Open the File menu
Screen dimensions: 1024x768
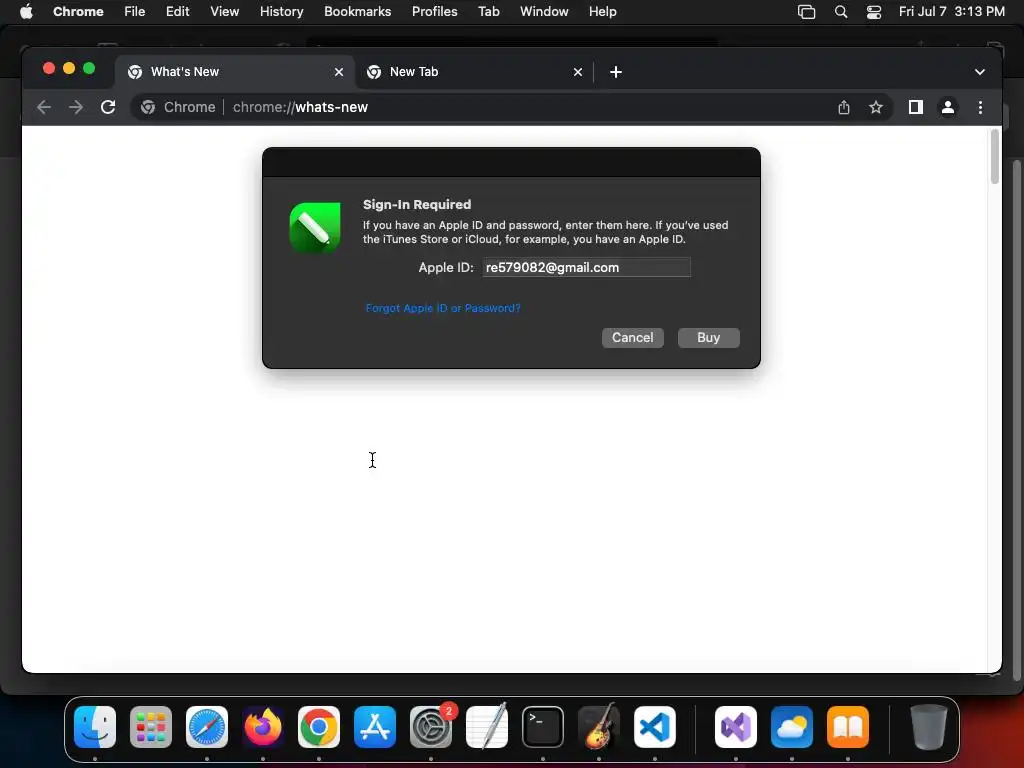(x=135, y=12)
